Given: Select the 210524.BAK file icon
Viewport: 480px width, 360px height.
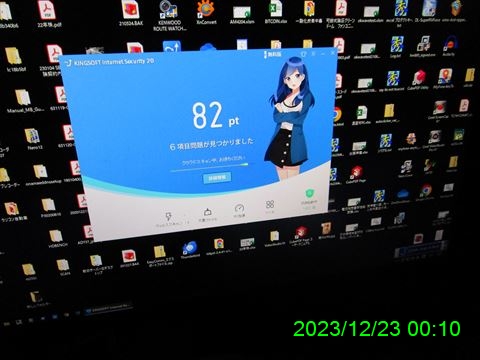Looking at the screenshot, I should pos(131,14).
